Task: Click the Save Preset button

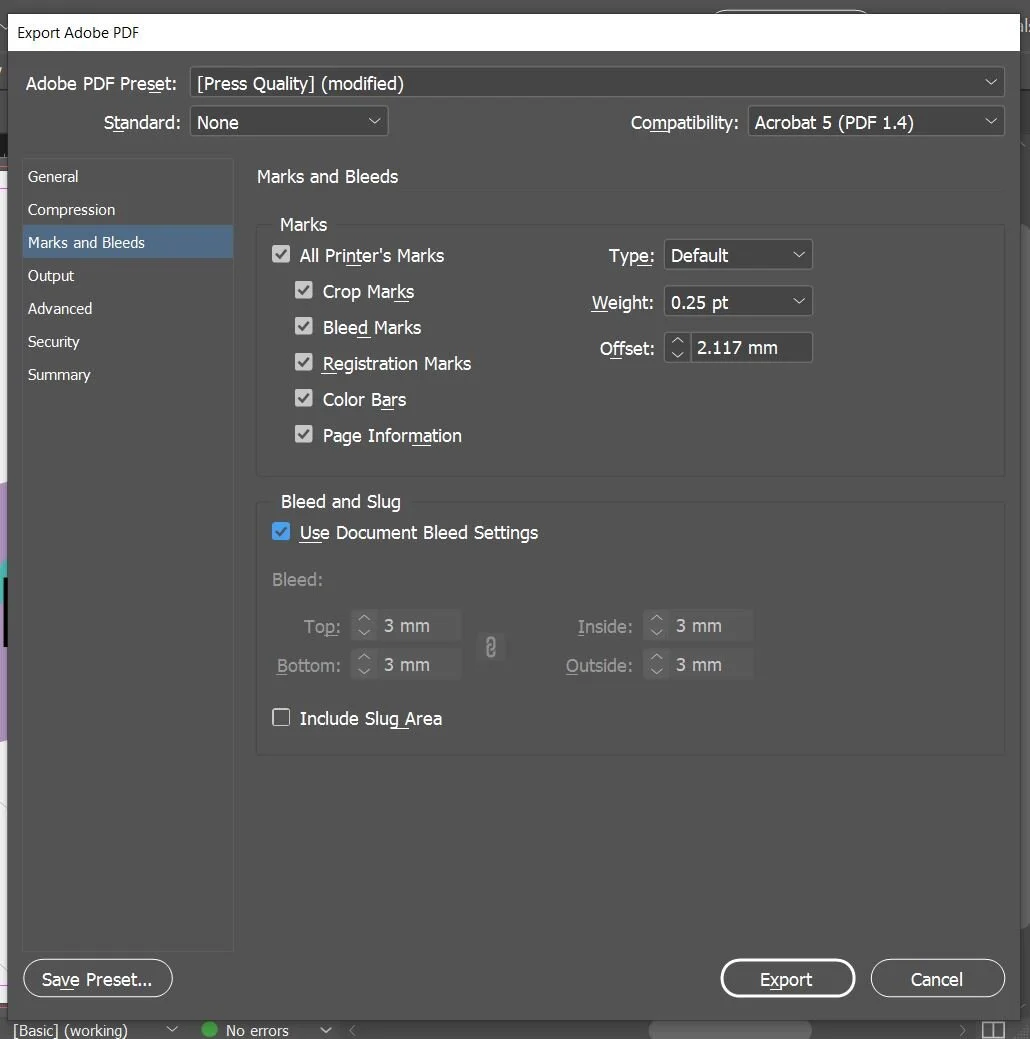Action: pos(97,978)
